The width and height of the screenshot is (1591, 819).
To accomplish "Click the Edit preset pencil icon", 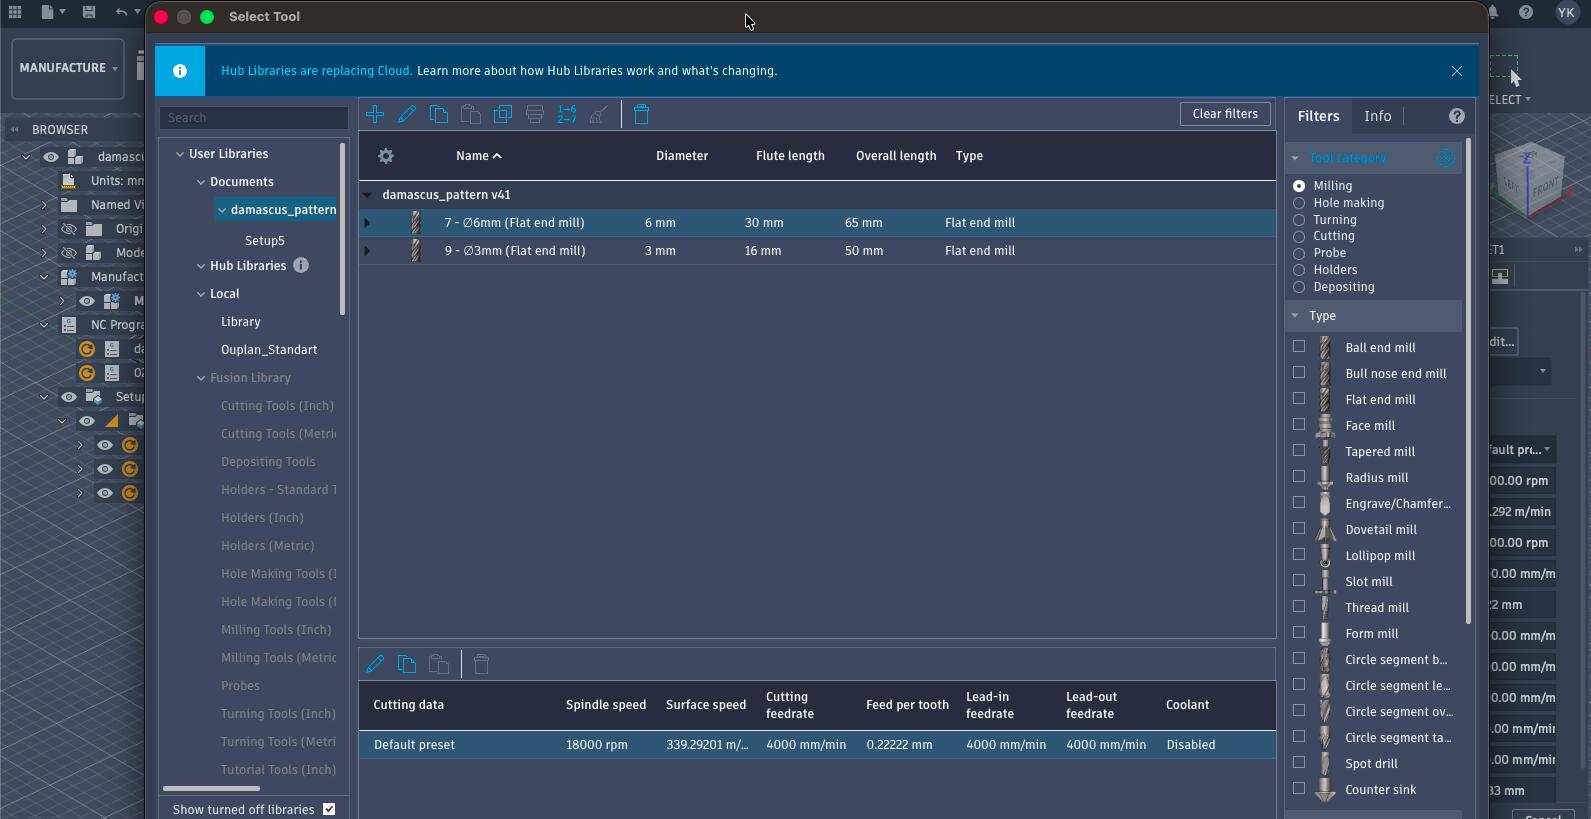I will 375,664.
